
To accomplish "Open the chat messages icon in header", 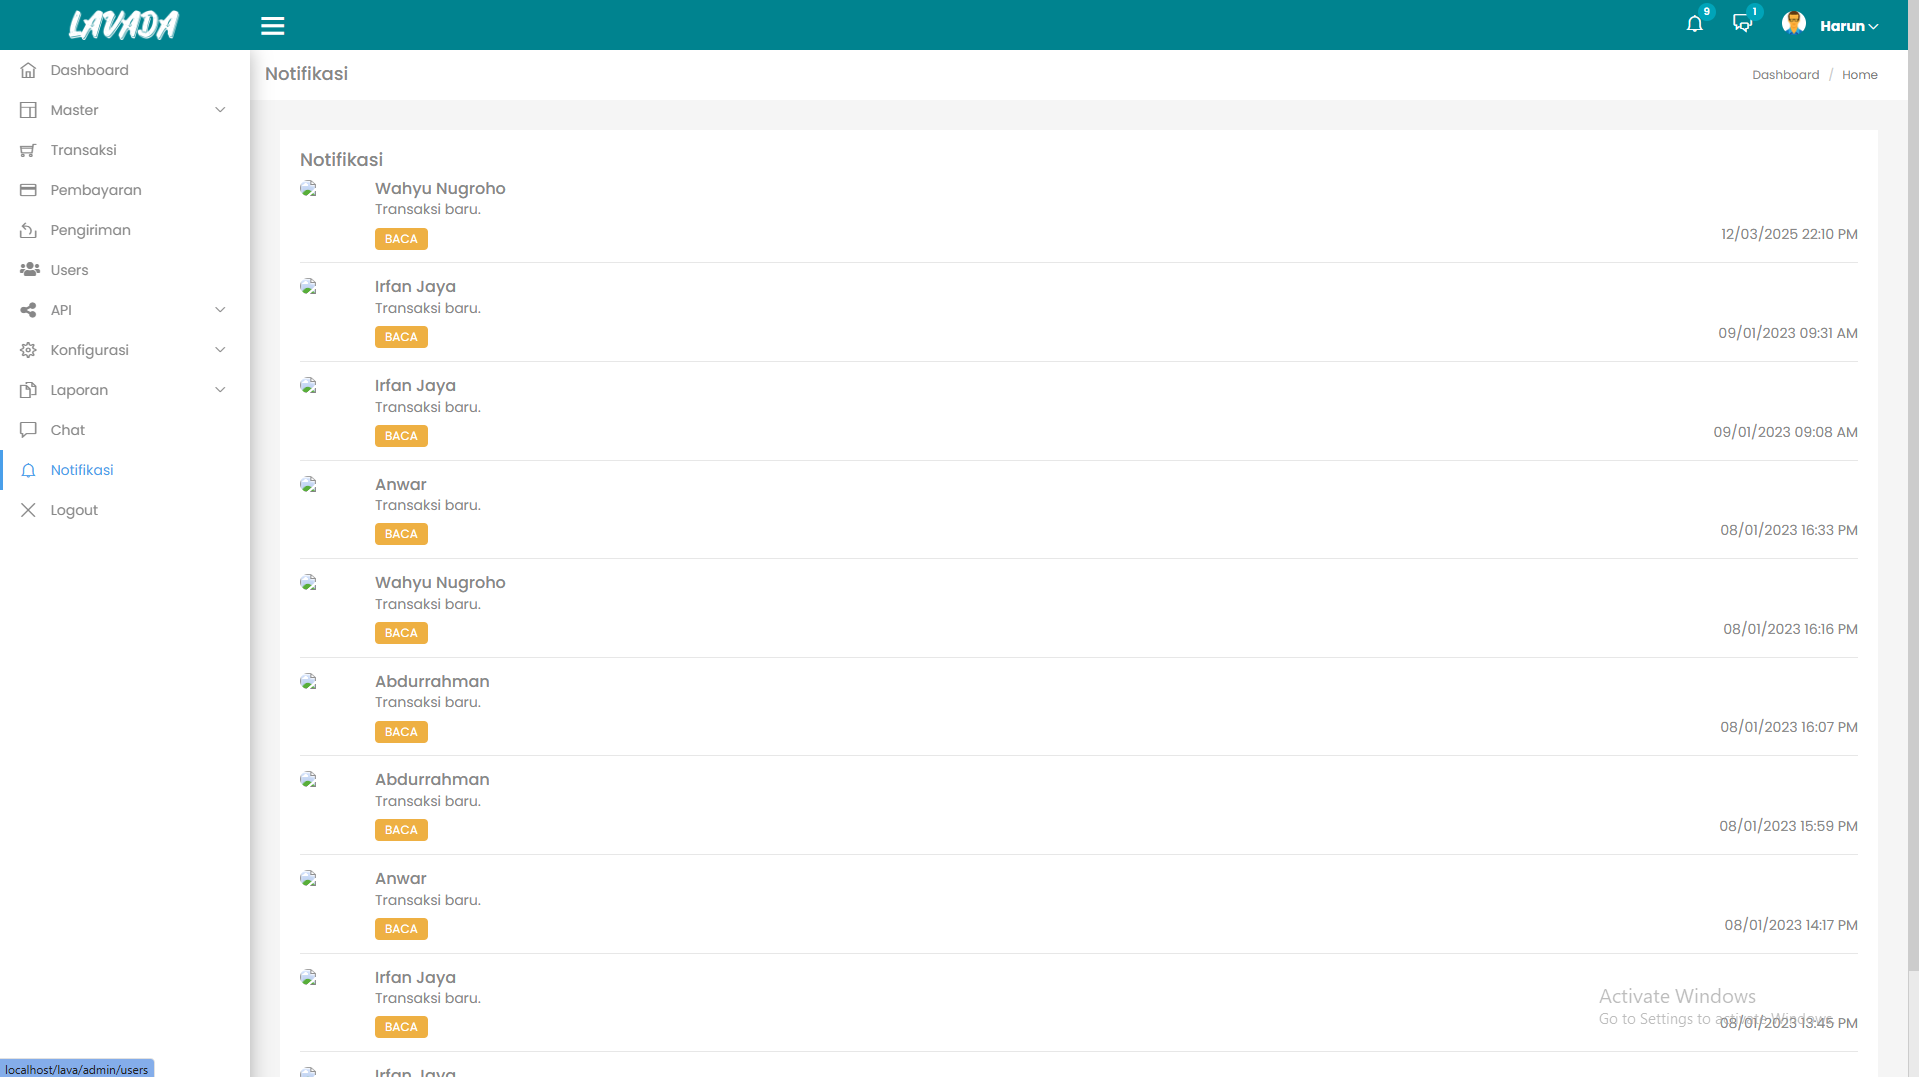I will [1742, 24].
